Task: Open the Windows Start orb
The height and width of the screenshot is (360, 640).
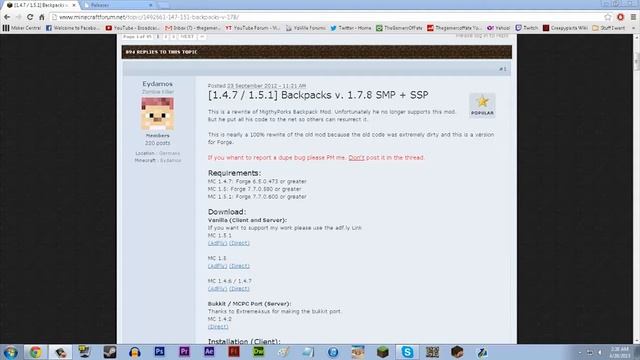Action: point(10,352)
